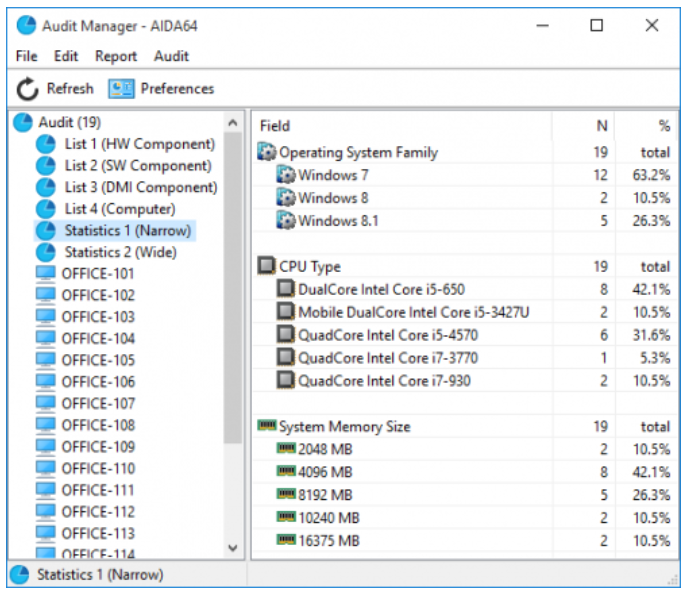The width and height of the screenshot is (689, 603).
Task: Select computer OFFICE-110
Action: (98, 469)
